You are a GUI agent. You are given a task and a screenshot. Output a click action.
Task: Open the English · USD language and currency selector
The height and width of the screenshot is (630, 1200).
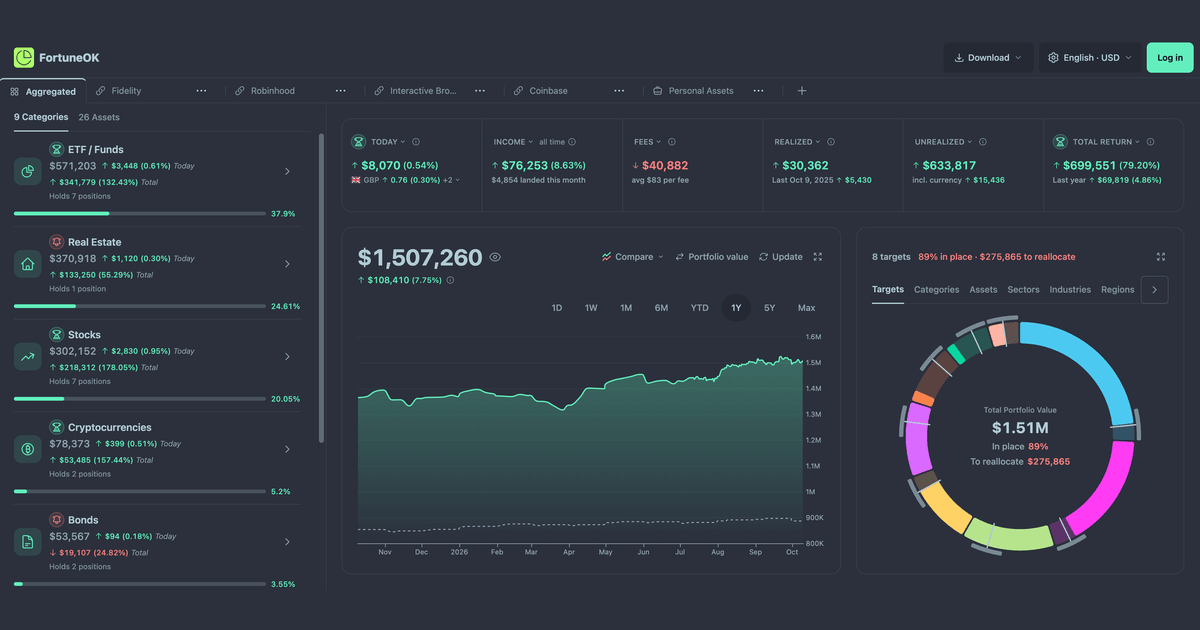(x=1089, y=58)
